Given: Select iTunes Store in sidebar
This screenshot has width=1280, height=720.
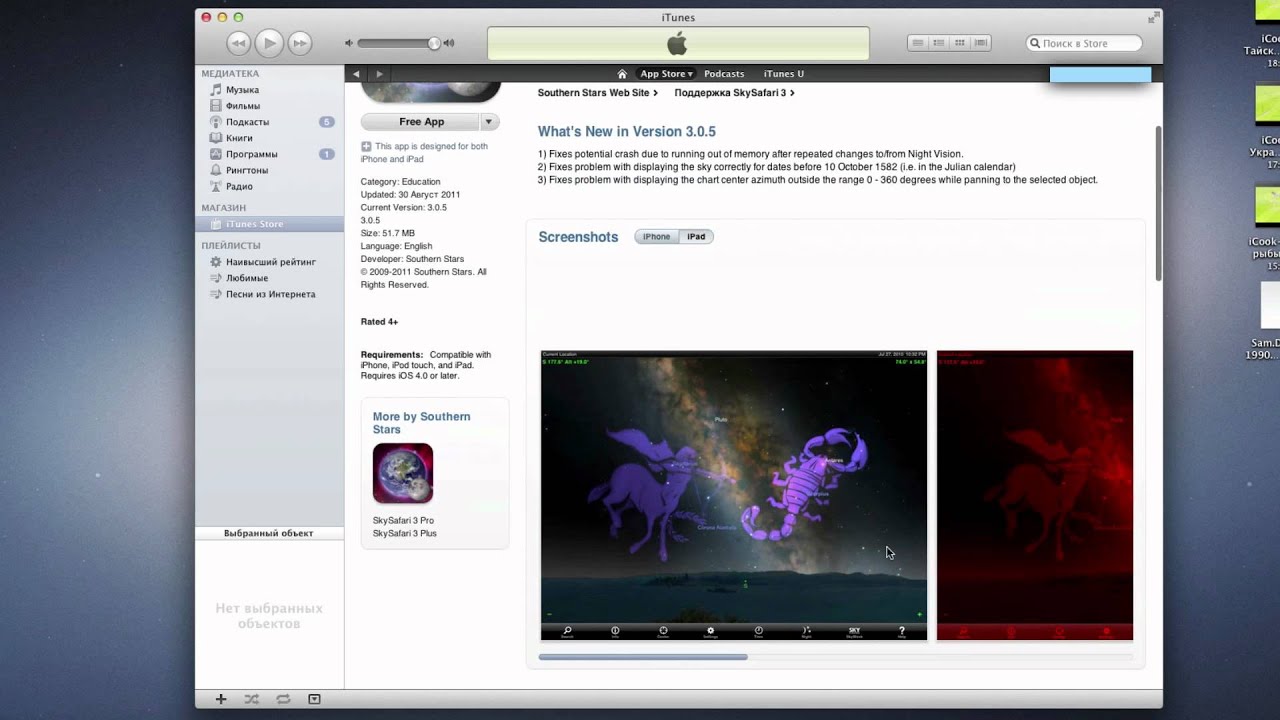Looking at the screenshot, I should point(269,224).
